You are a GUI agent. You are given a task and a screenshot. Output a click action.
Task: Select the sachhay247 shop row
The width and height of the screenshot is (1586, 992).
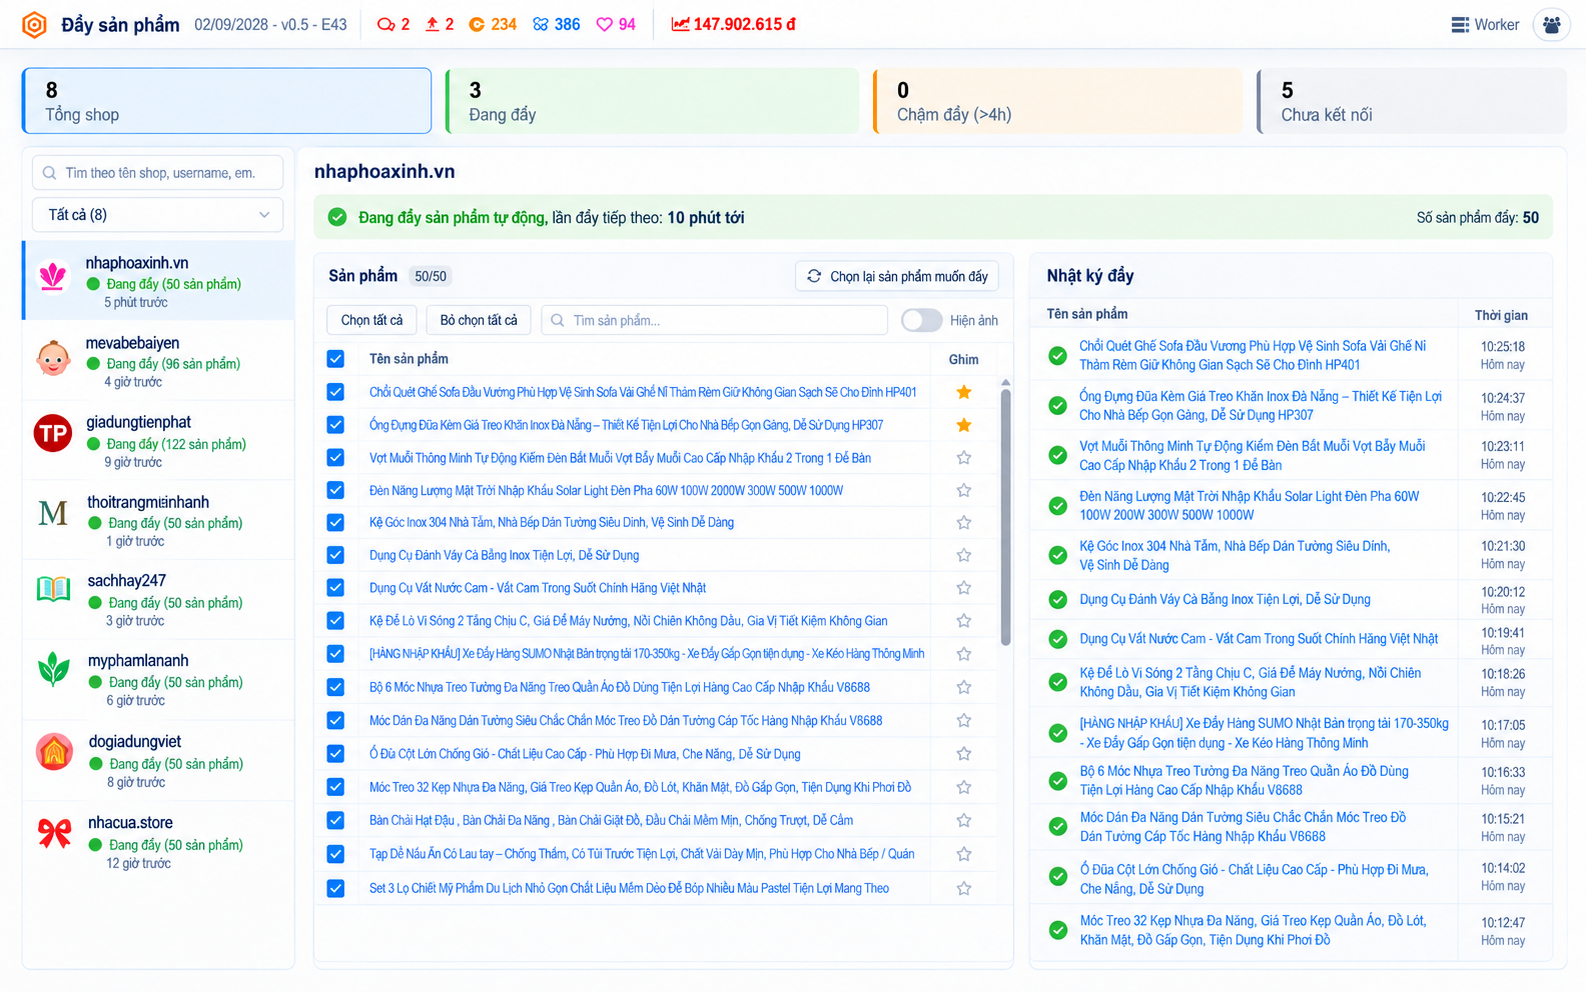click(x=158, y=599)
